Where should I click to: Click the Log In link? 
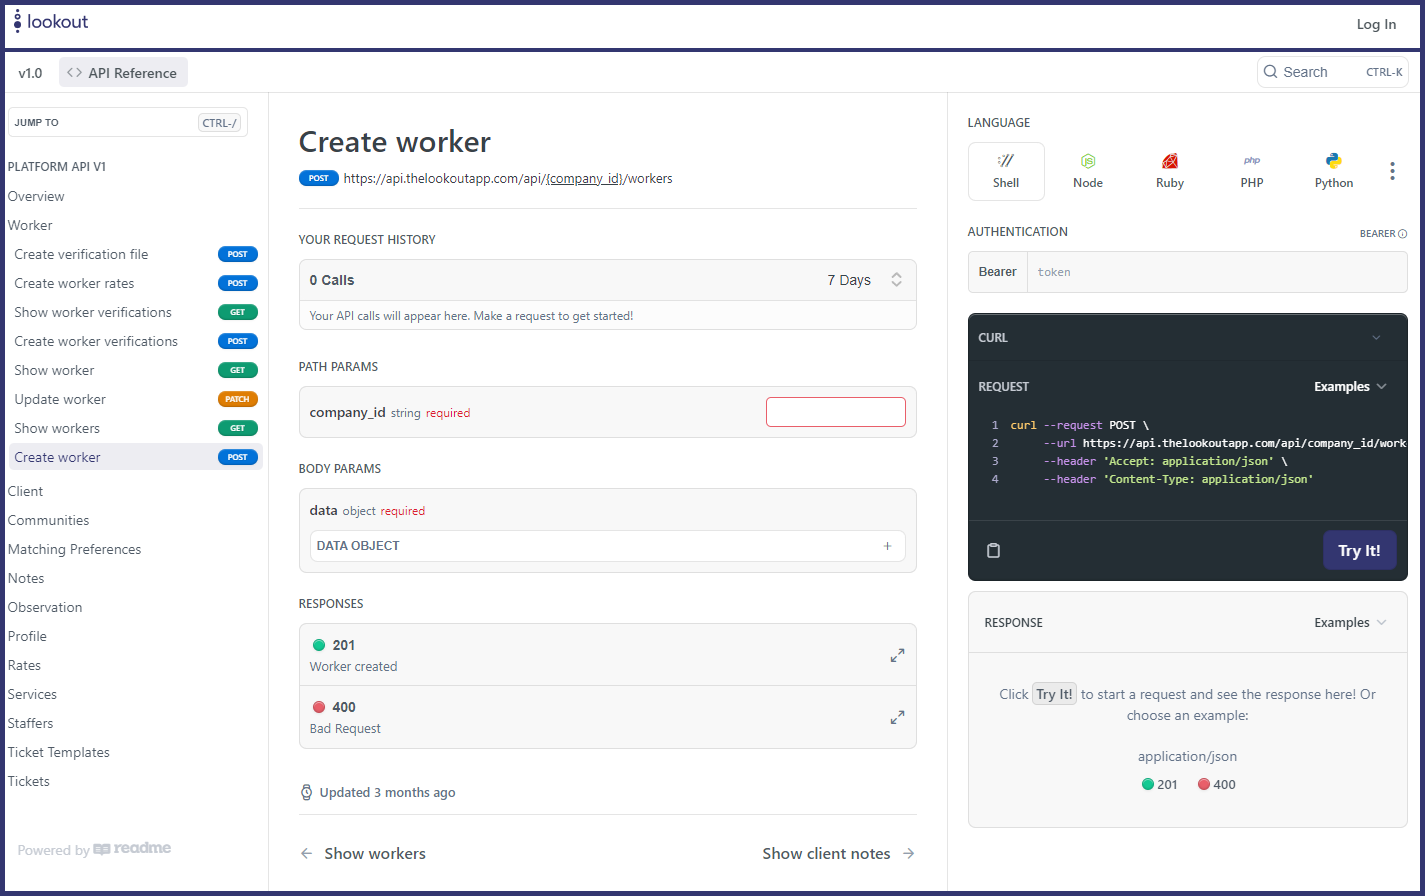point(1376,24)
